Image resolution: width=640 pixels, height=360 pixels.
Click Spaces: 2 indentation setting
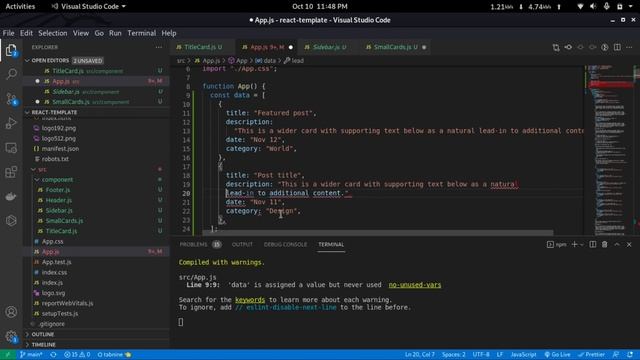pyautogui.click(x=453, y=355)
